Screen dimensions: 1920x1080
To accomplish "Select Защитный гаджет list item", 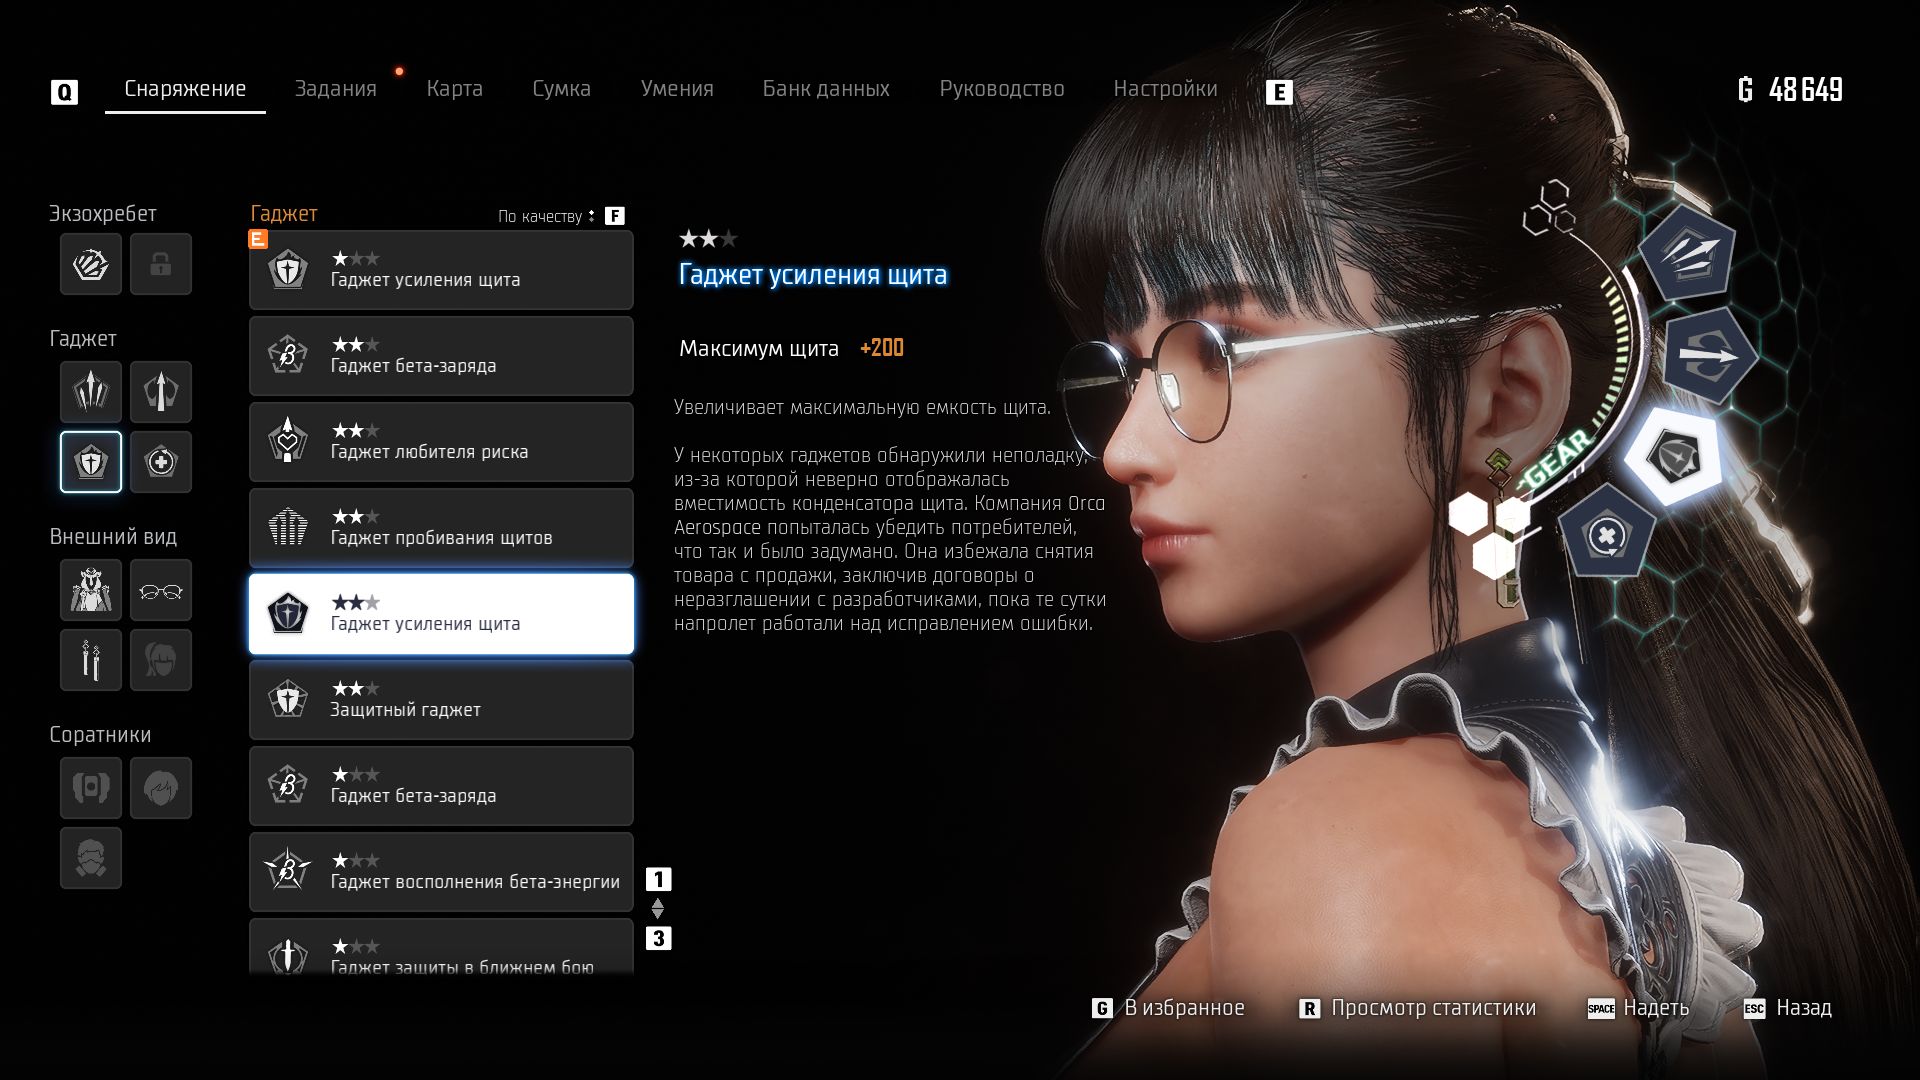I will pos(441,700).
